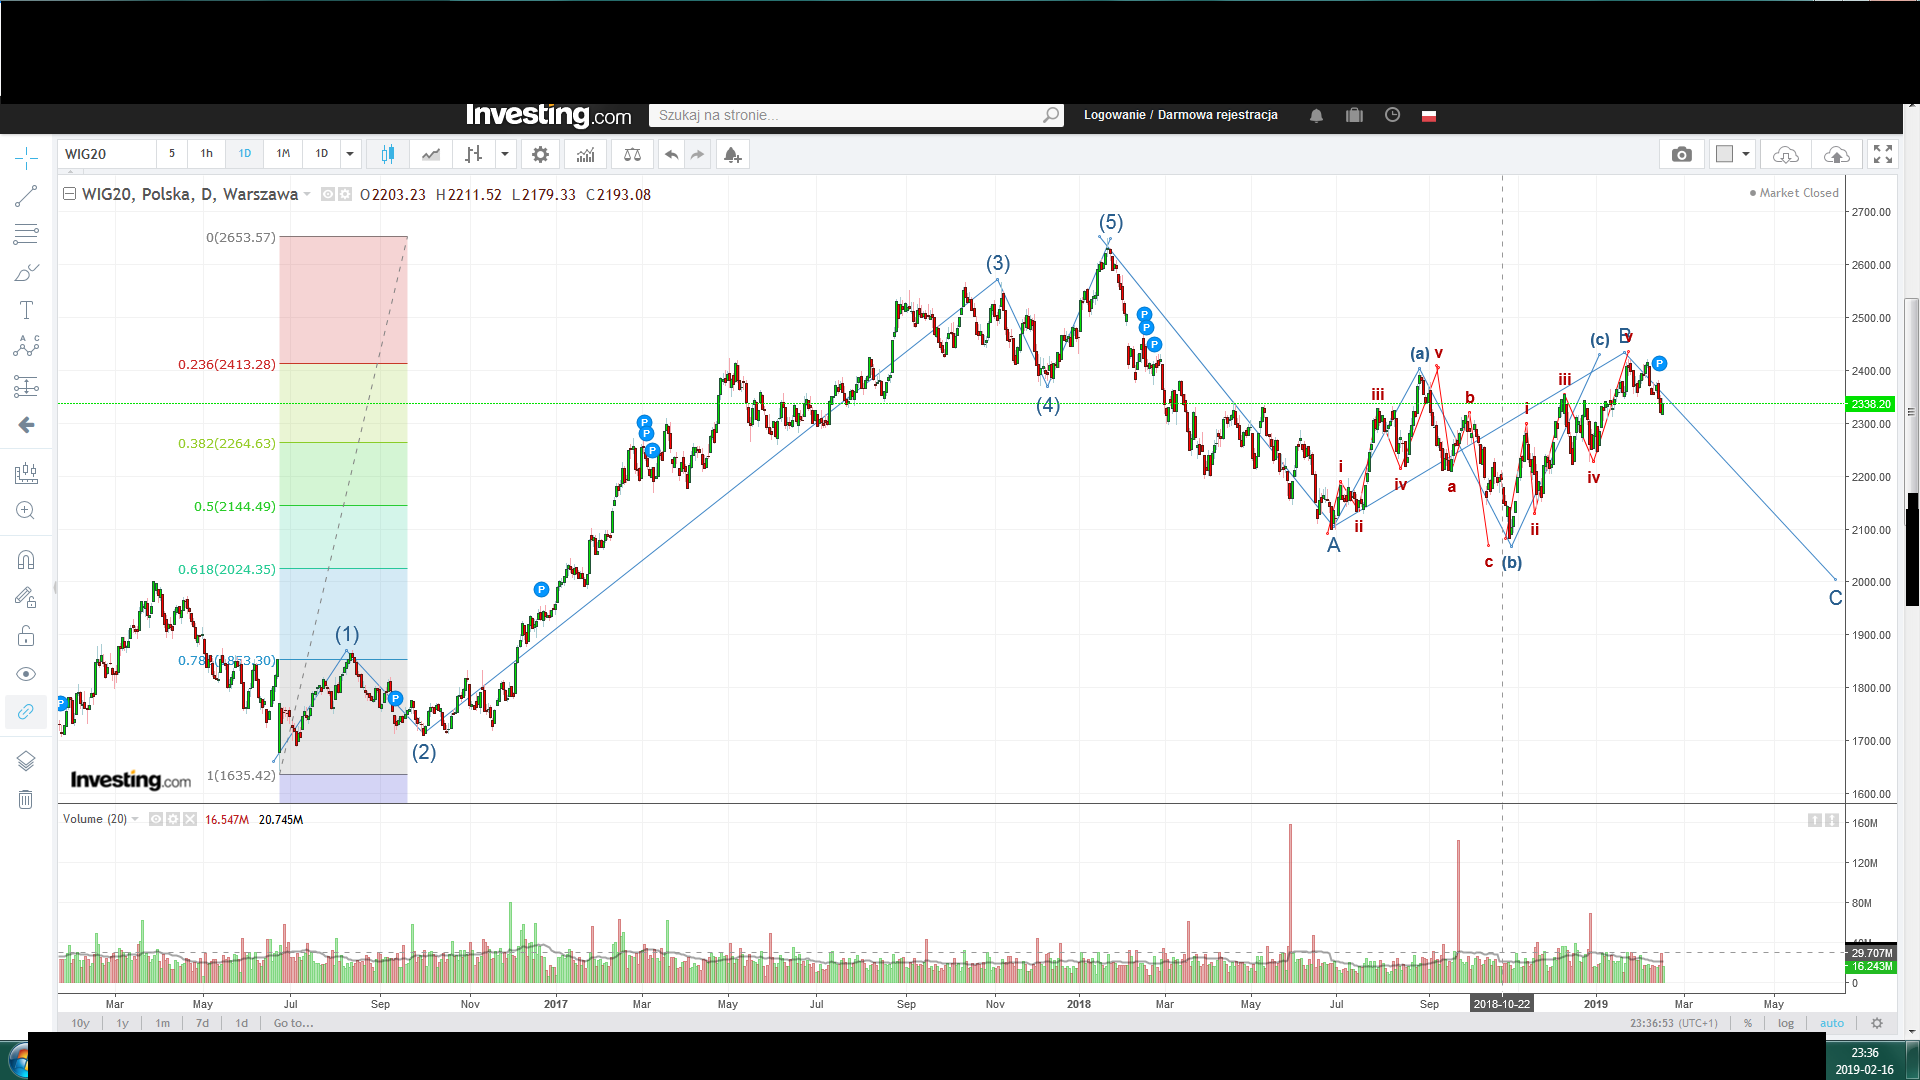The width and height of the screenshot is (1920, 1080).
Task: Click Logowanie / Darmowa rejestracja link
Action: pos(1180,115)
